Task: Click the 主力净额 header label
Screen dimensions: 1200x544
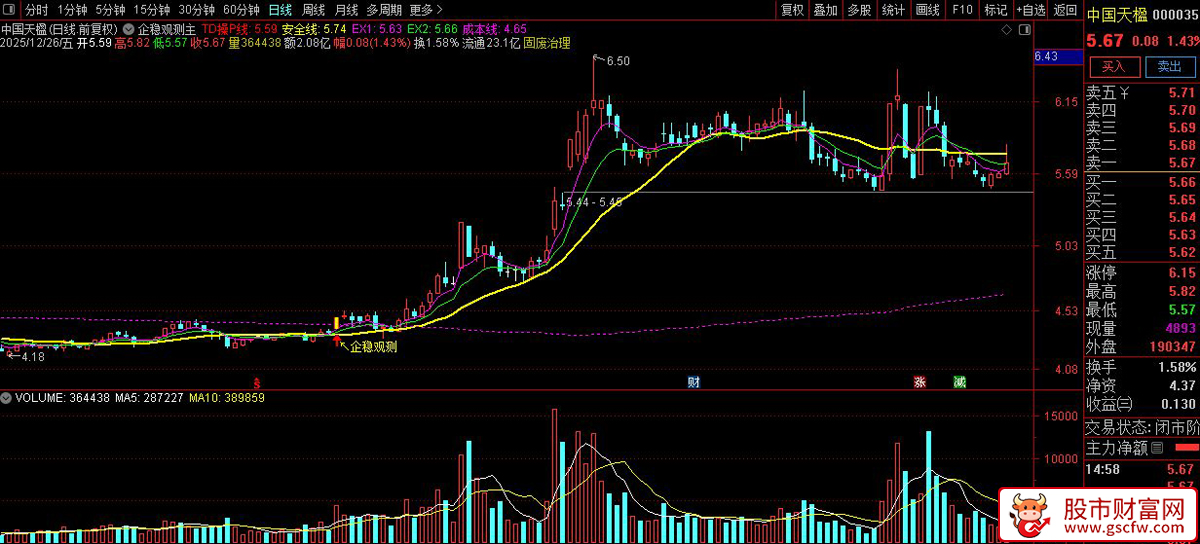Action: tap(1117, 447)
